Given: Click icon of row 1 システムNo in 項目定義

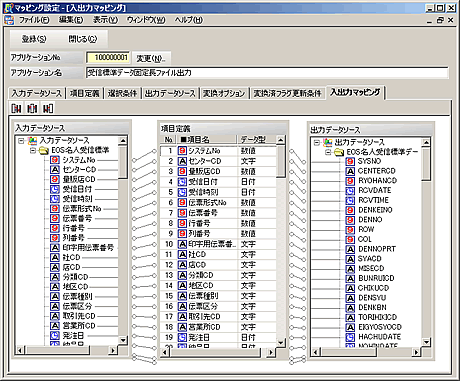Looking at the screenshot, I should coord(182,151).
